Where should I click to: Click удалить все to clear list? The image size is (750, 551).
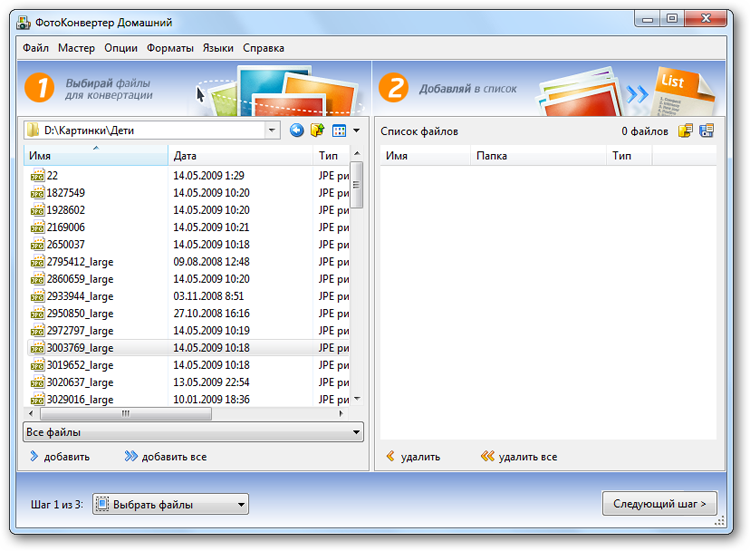(519, 457)
